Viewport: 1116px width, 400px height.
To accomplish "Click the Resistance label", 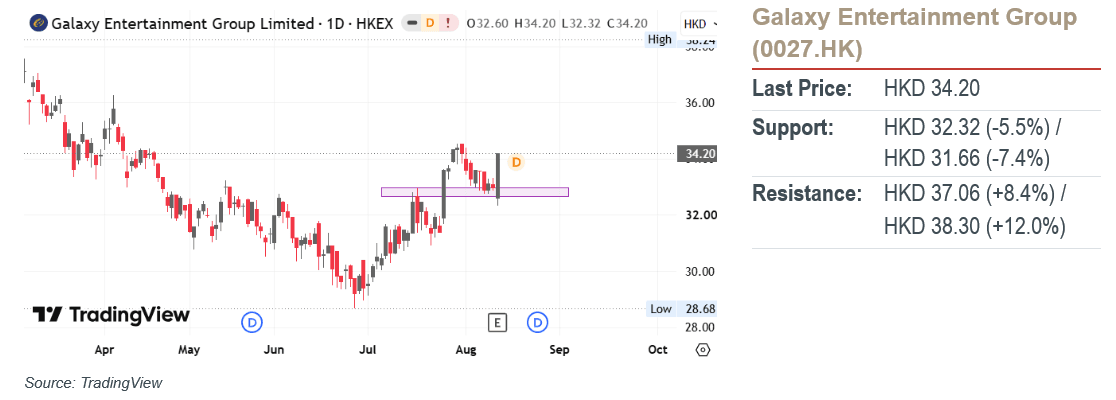I will coord(808,194).
